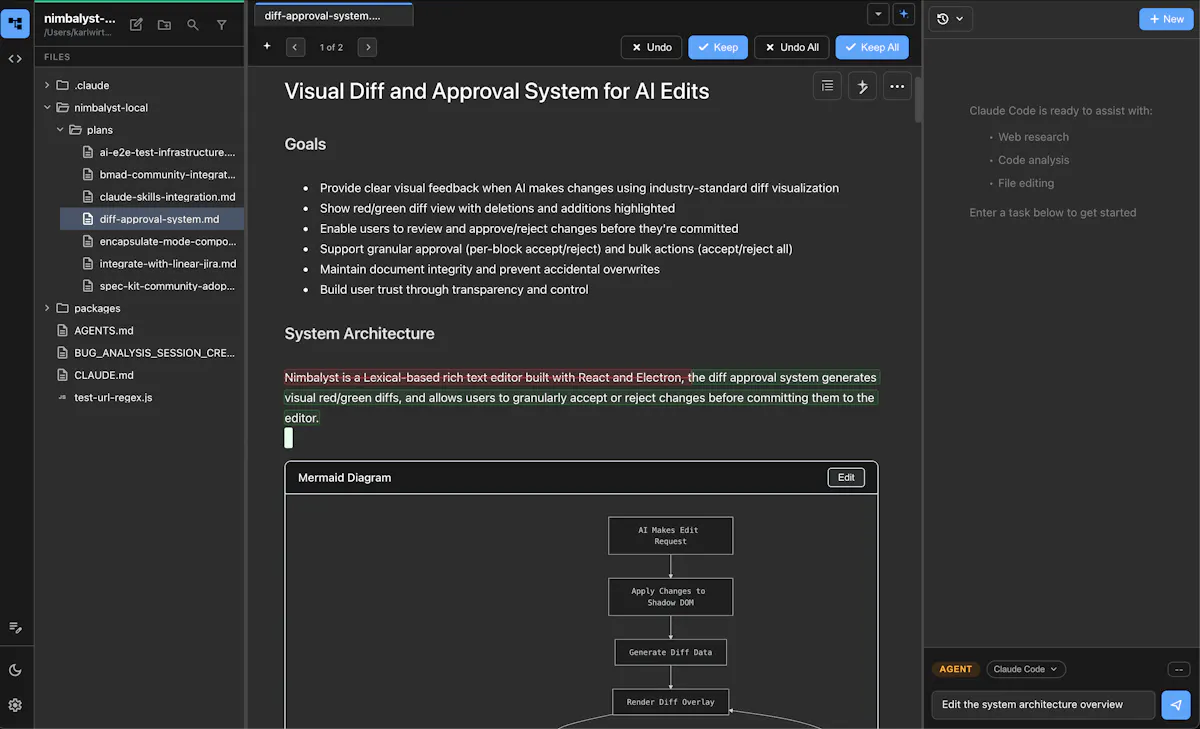Click the document scrollbar thumb
This screenshot has height=729, width=1200.
click(x=918, y=99)
